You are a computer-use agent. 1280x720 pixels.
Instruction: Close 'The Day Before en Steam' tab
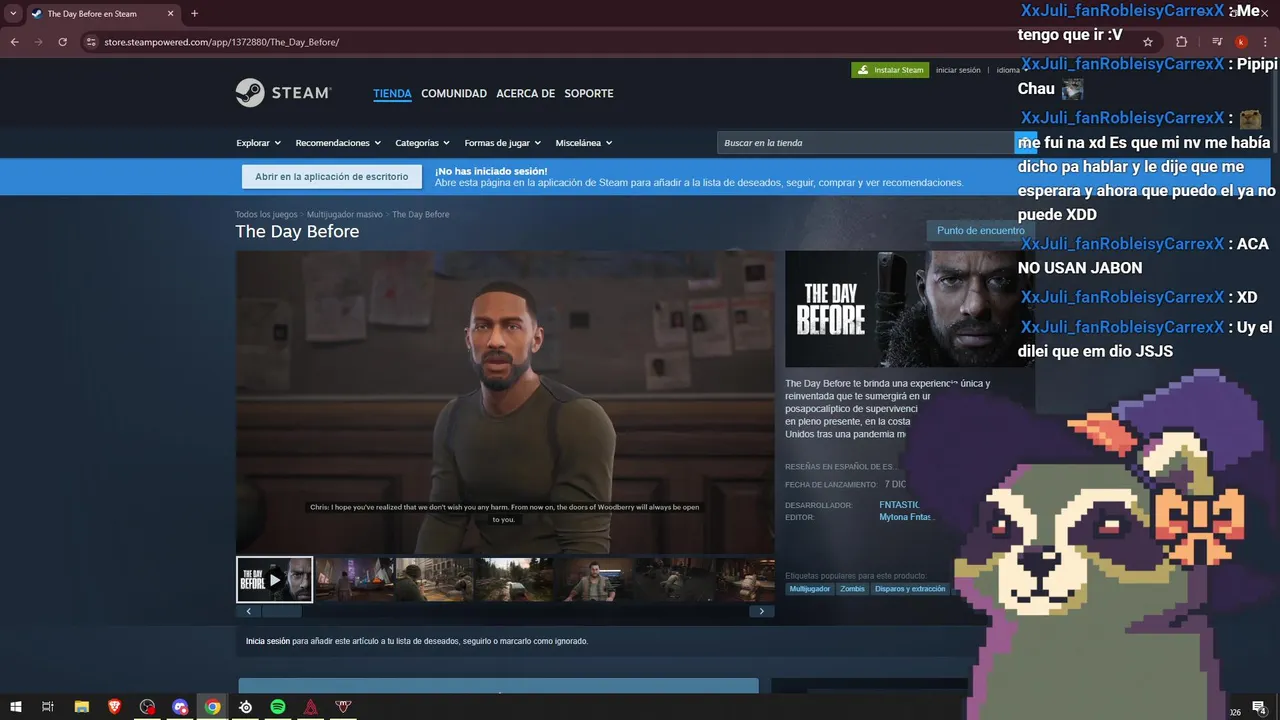coord(170,14)
